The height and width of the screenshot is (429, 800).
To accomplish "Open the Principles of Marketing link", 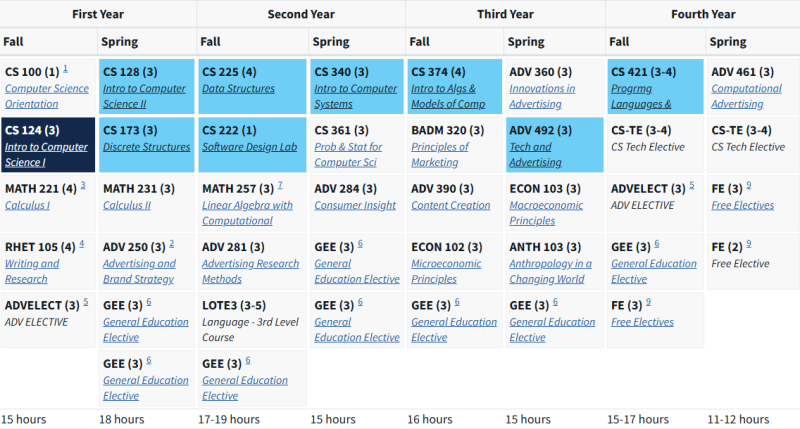I will click(x=440, y=155).
